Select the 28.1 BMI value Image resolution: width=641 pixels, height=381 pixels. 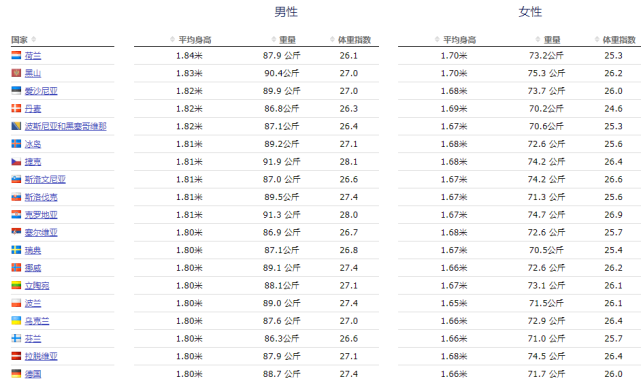point(349,161)
